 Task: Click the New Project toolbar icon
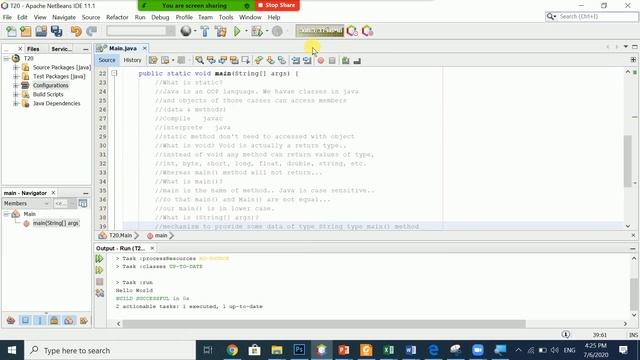point(26,31)
